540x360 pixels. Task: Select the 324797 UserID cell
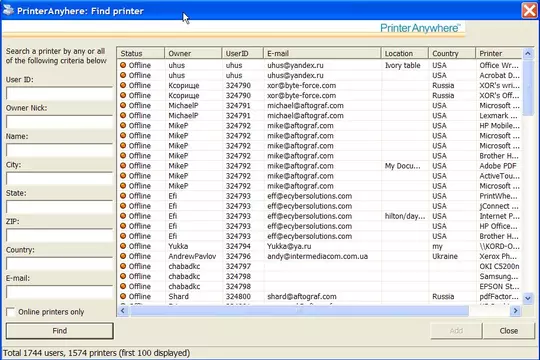(238, 266)
